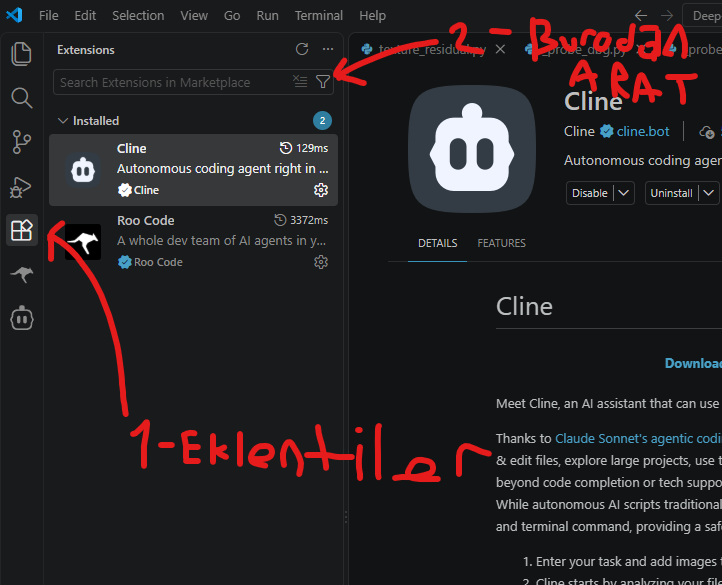Screen dimensions: 722x585
Task: Click the large Cline logo image
Action: pyautogui.click(x=472, y=149)
